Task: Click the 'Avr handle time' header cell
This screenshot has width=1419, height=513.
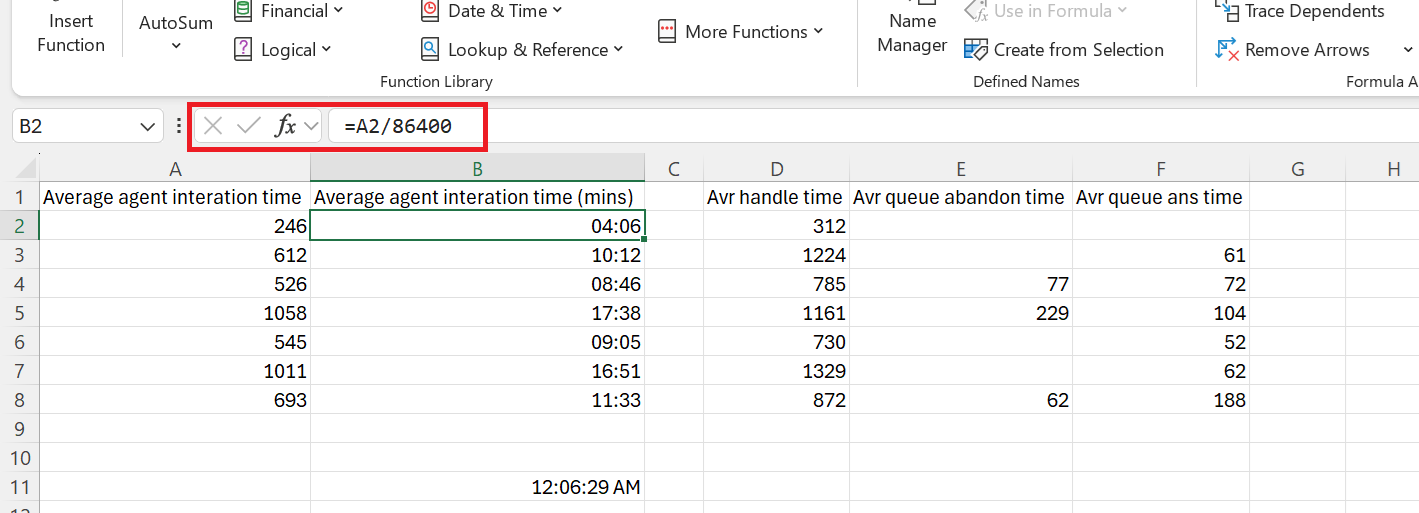Action: click(x=777, y=197)
